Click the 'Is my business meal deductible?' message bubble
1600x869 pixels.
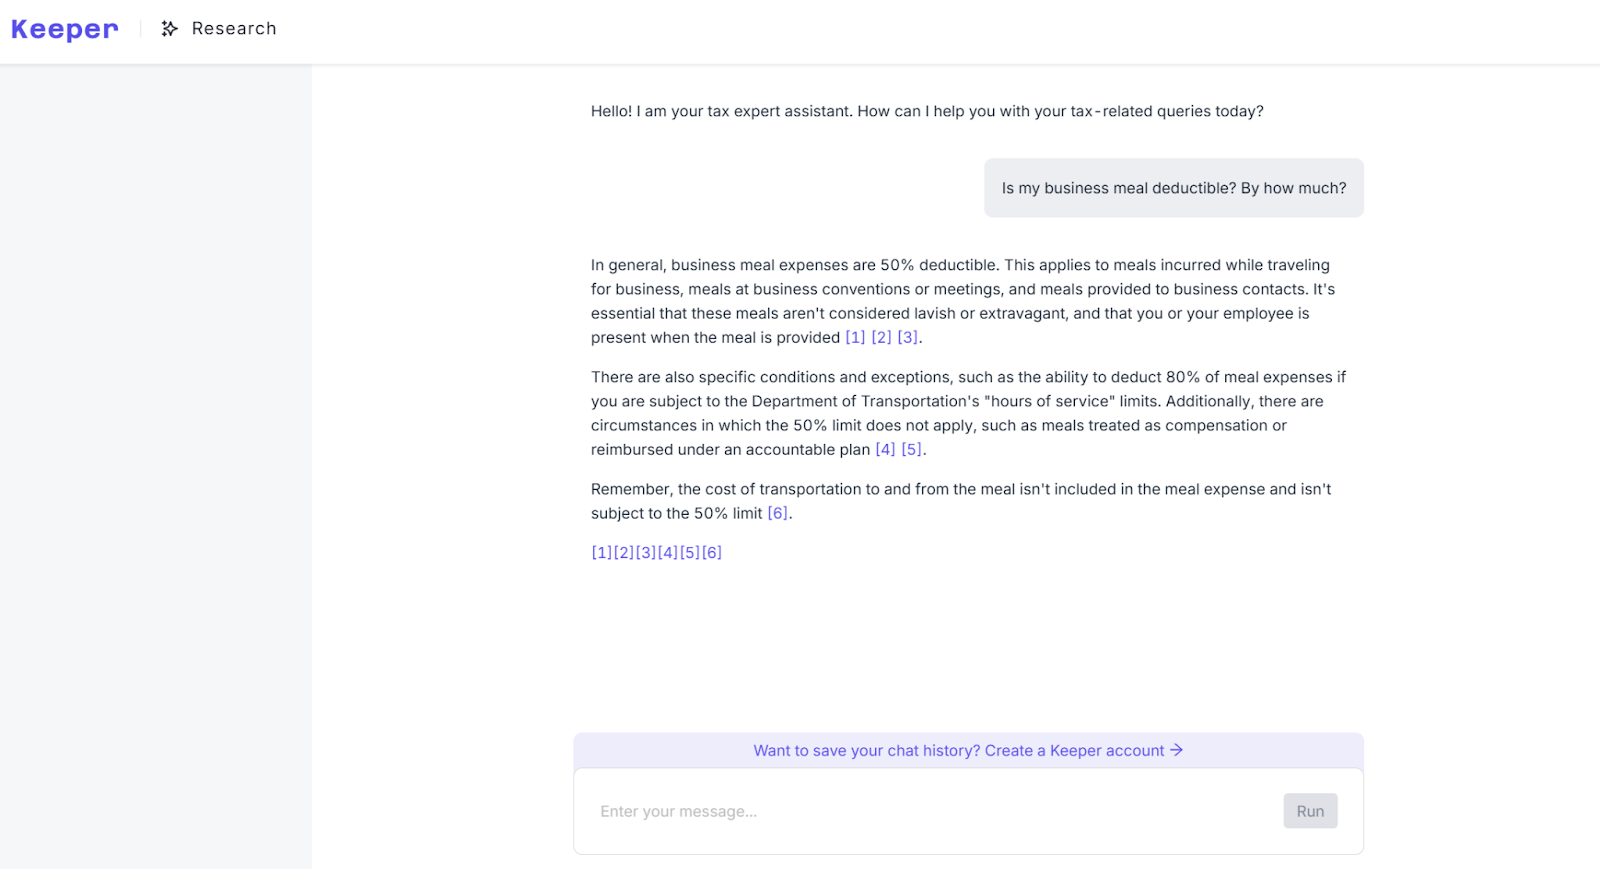coord(1173,188)
